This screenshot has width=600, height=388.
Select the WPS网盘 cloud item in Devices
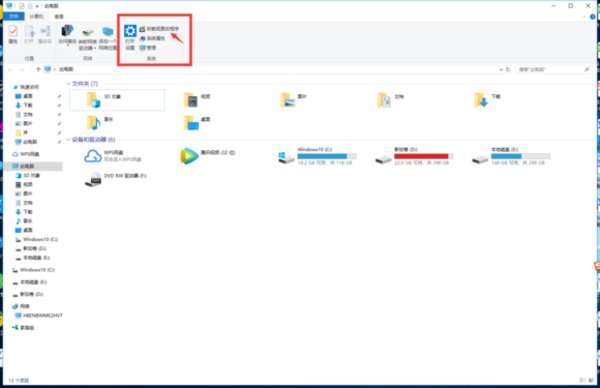tap(113, 156)
